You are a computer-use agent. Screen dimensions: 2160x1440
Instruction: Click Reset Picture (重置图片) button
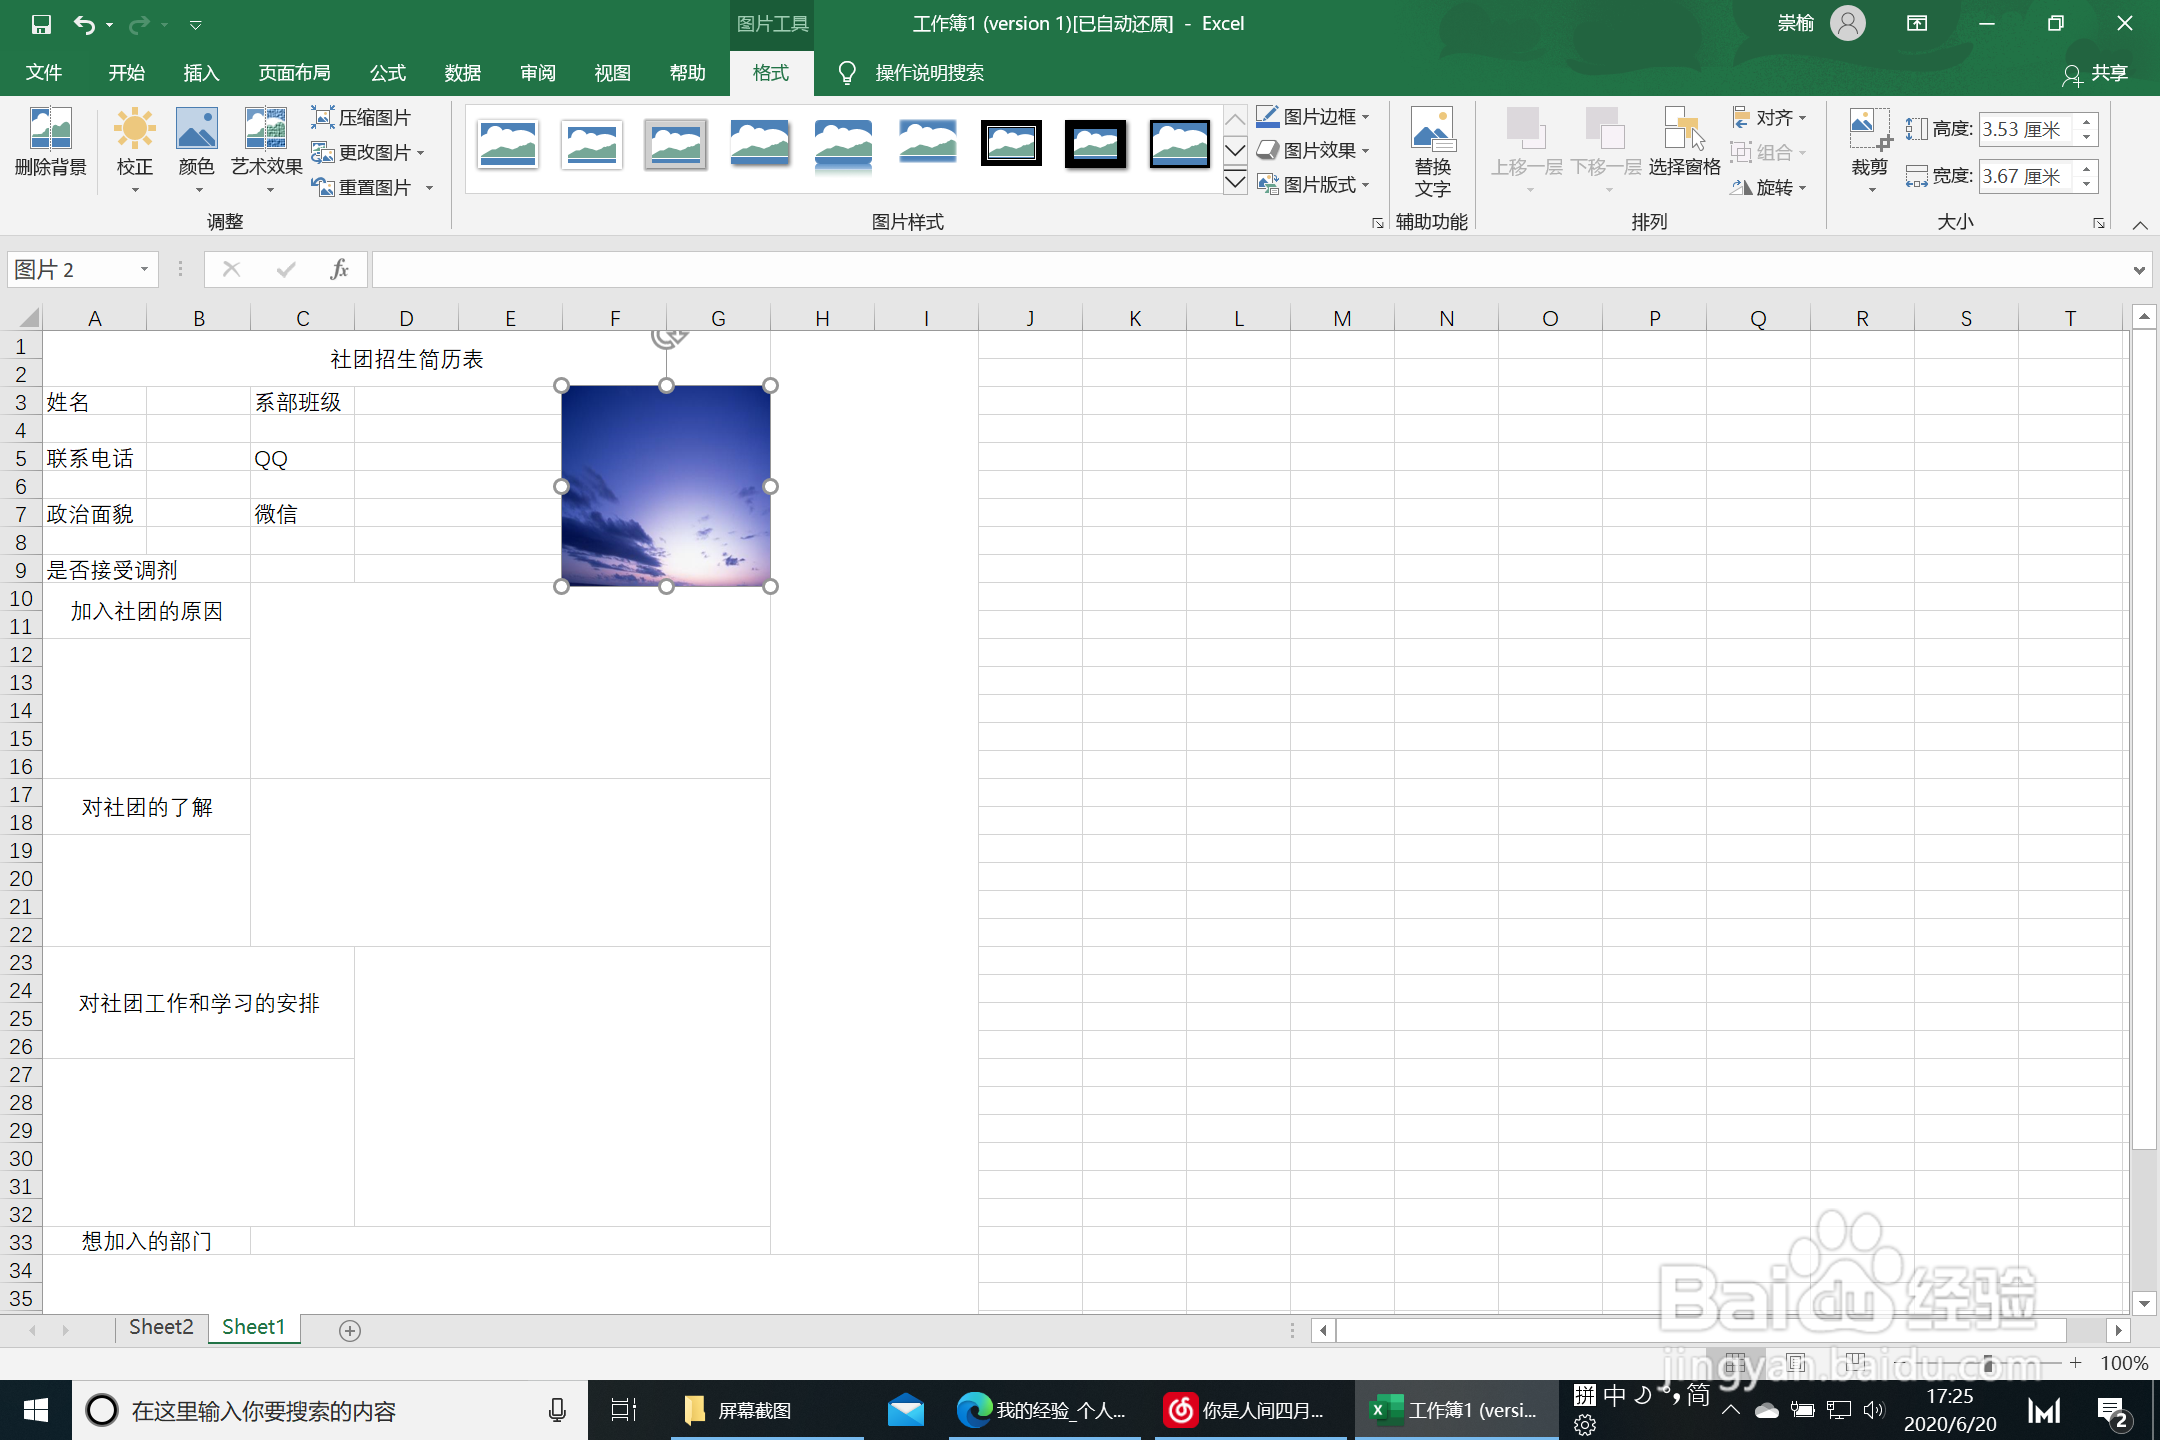coord(362,187)
